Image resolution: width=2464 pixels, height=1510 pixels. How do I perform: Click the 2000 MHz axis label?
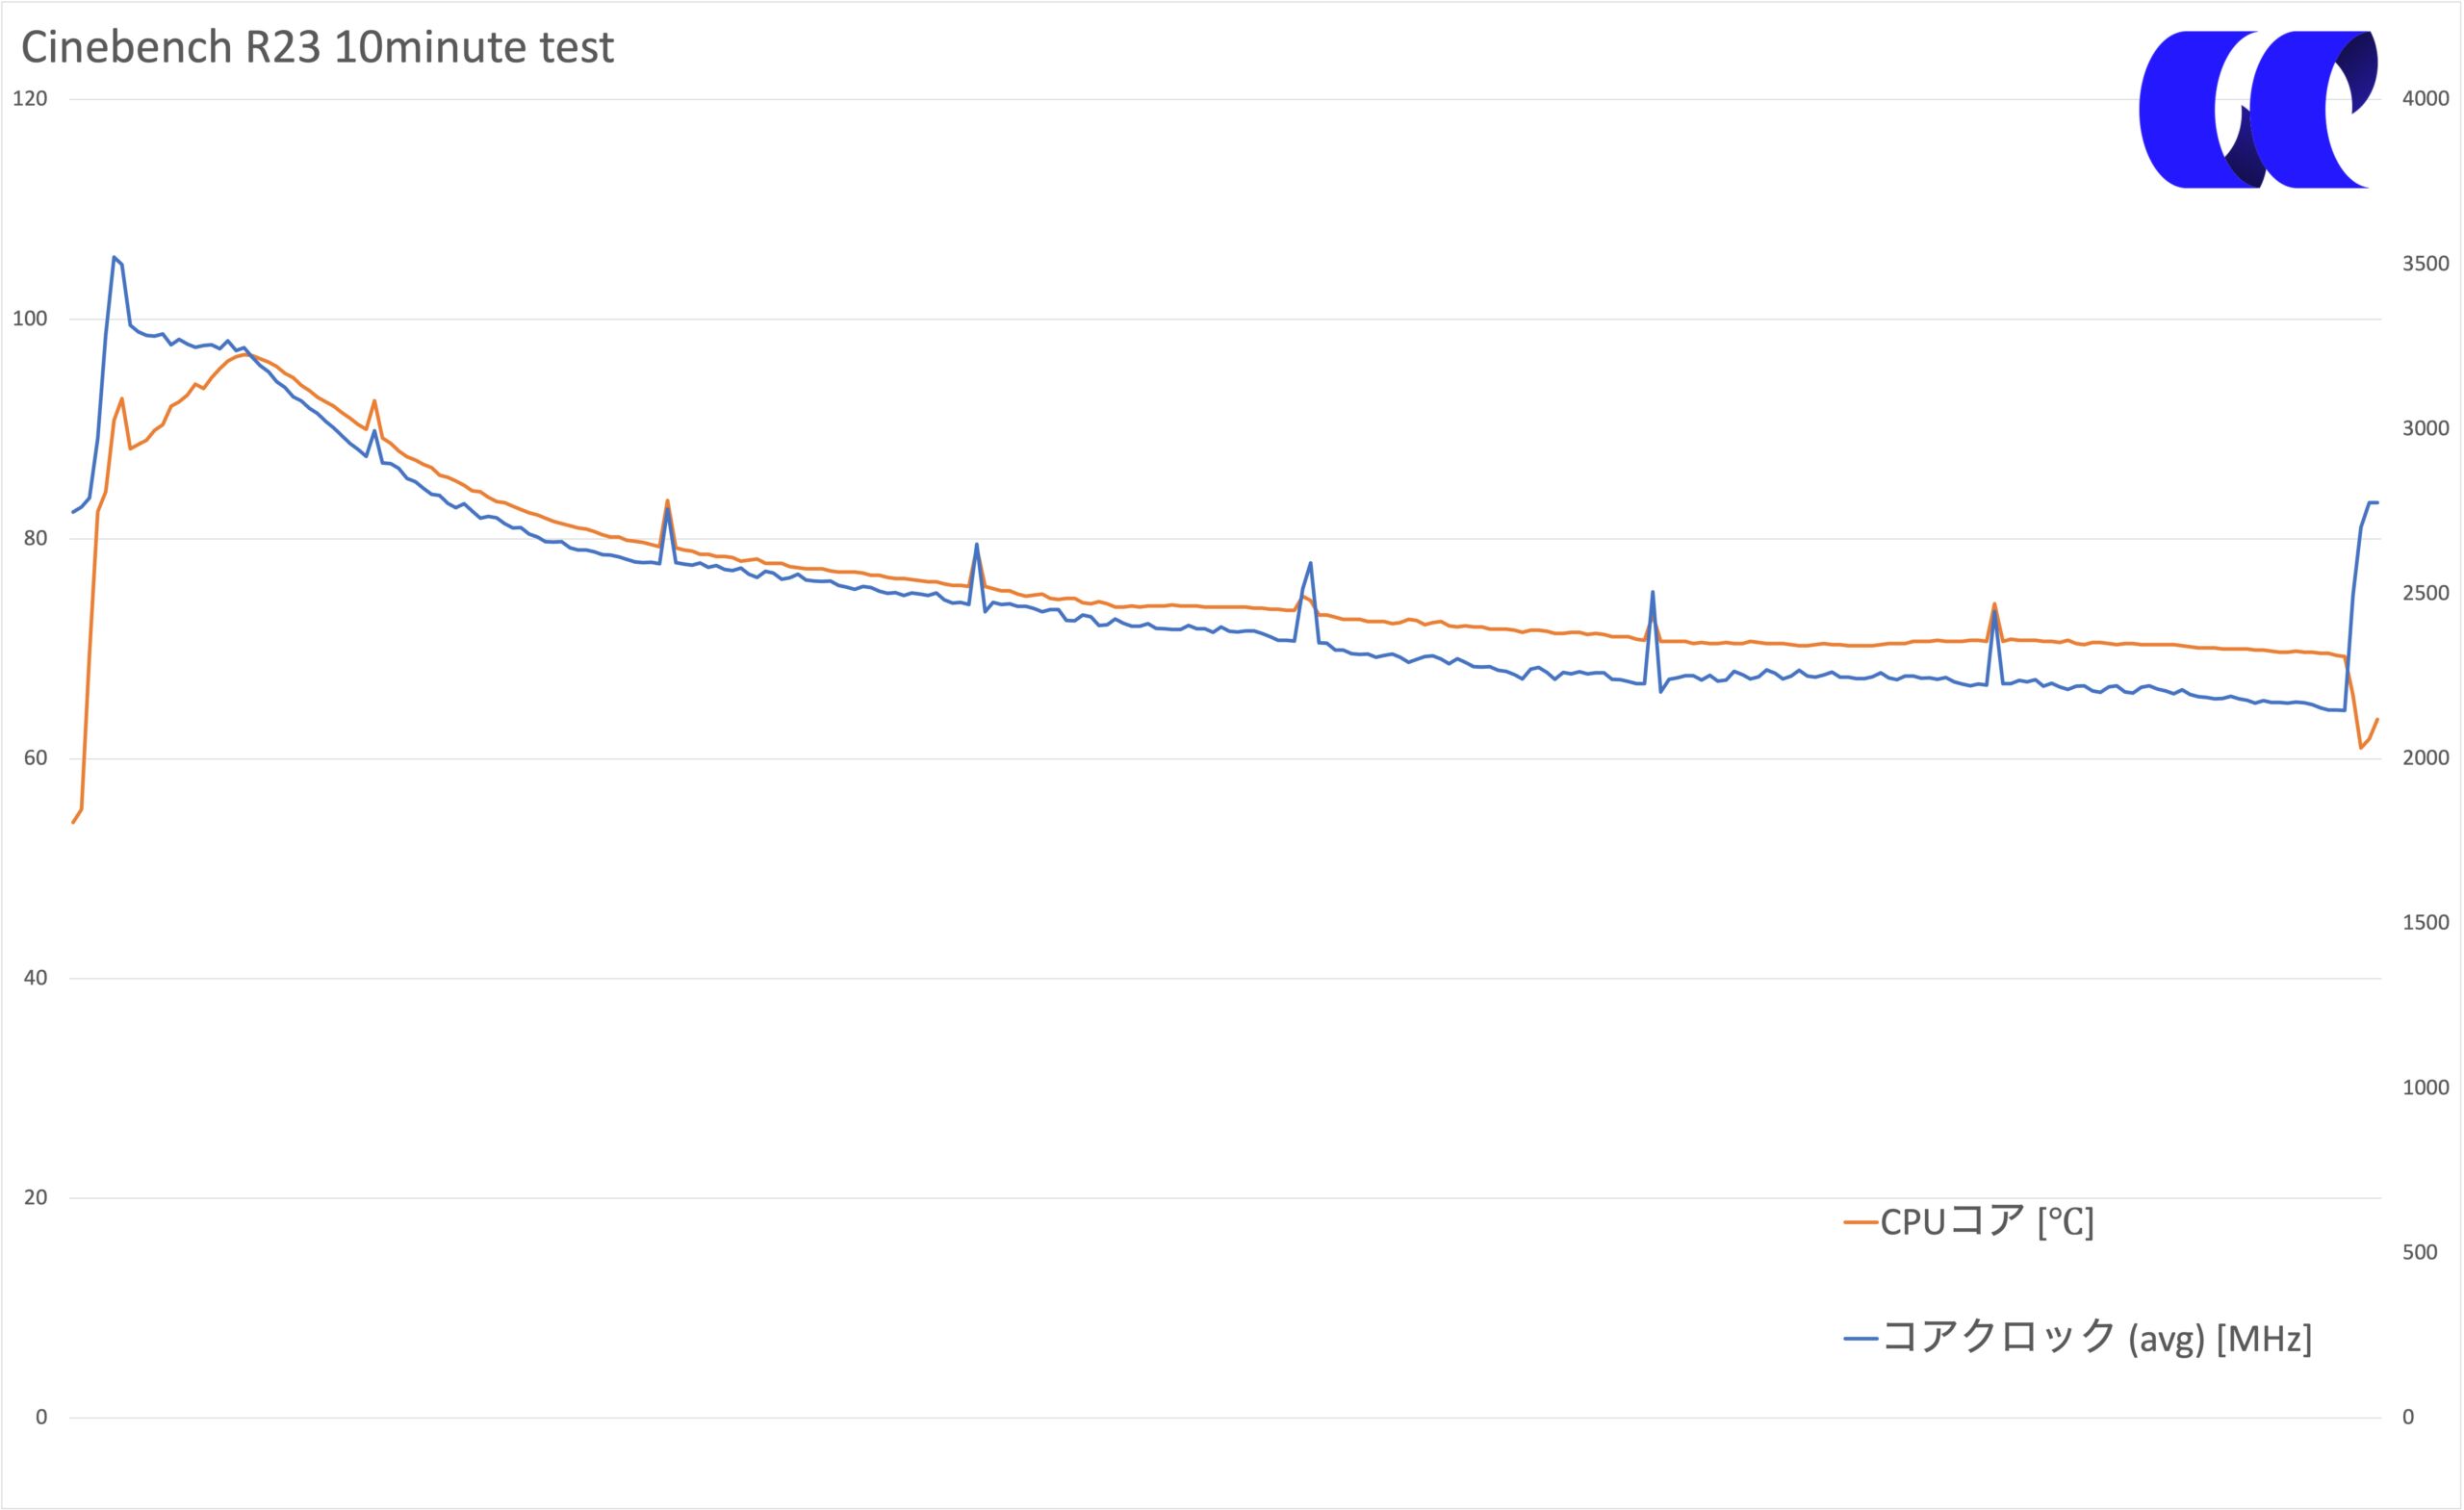2425,757
